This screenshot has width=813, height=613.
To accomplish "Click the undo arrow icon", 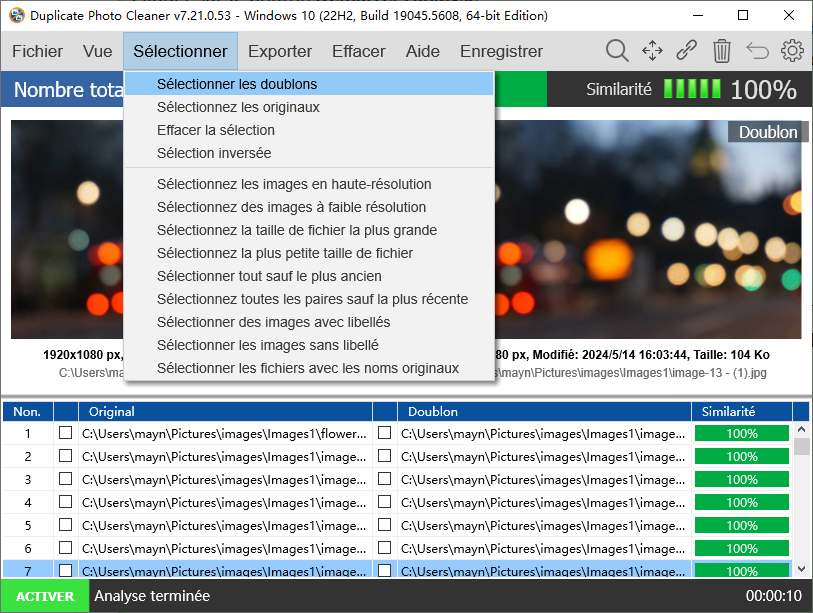I will pyautogui.click(x=757, y=51).
